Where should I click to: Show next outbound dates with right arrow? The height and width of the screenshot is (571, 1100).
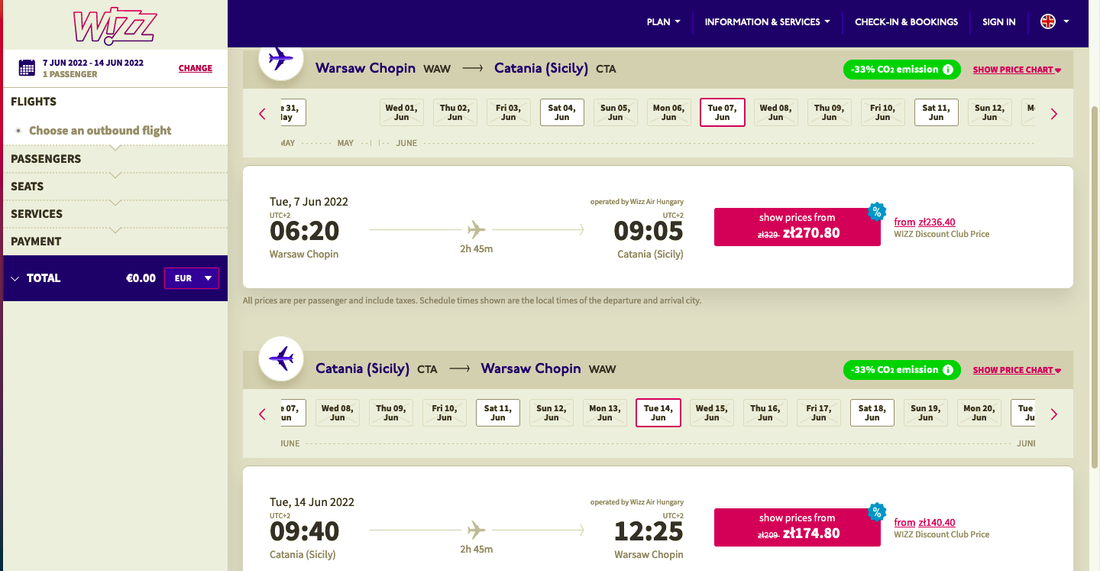point(1054,114)
